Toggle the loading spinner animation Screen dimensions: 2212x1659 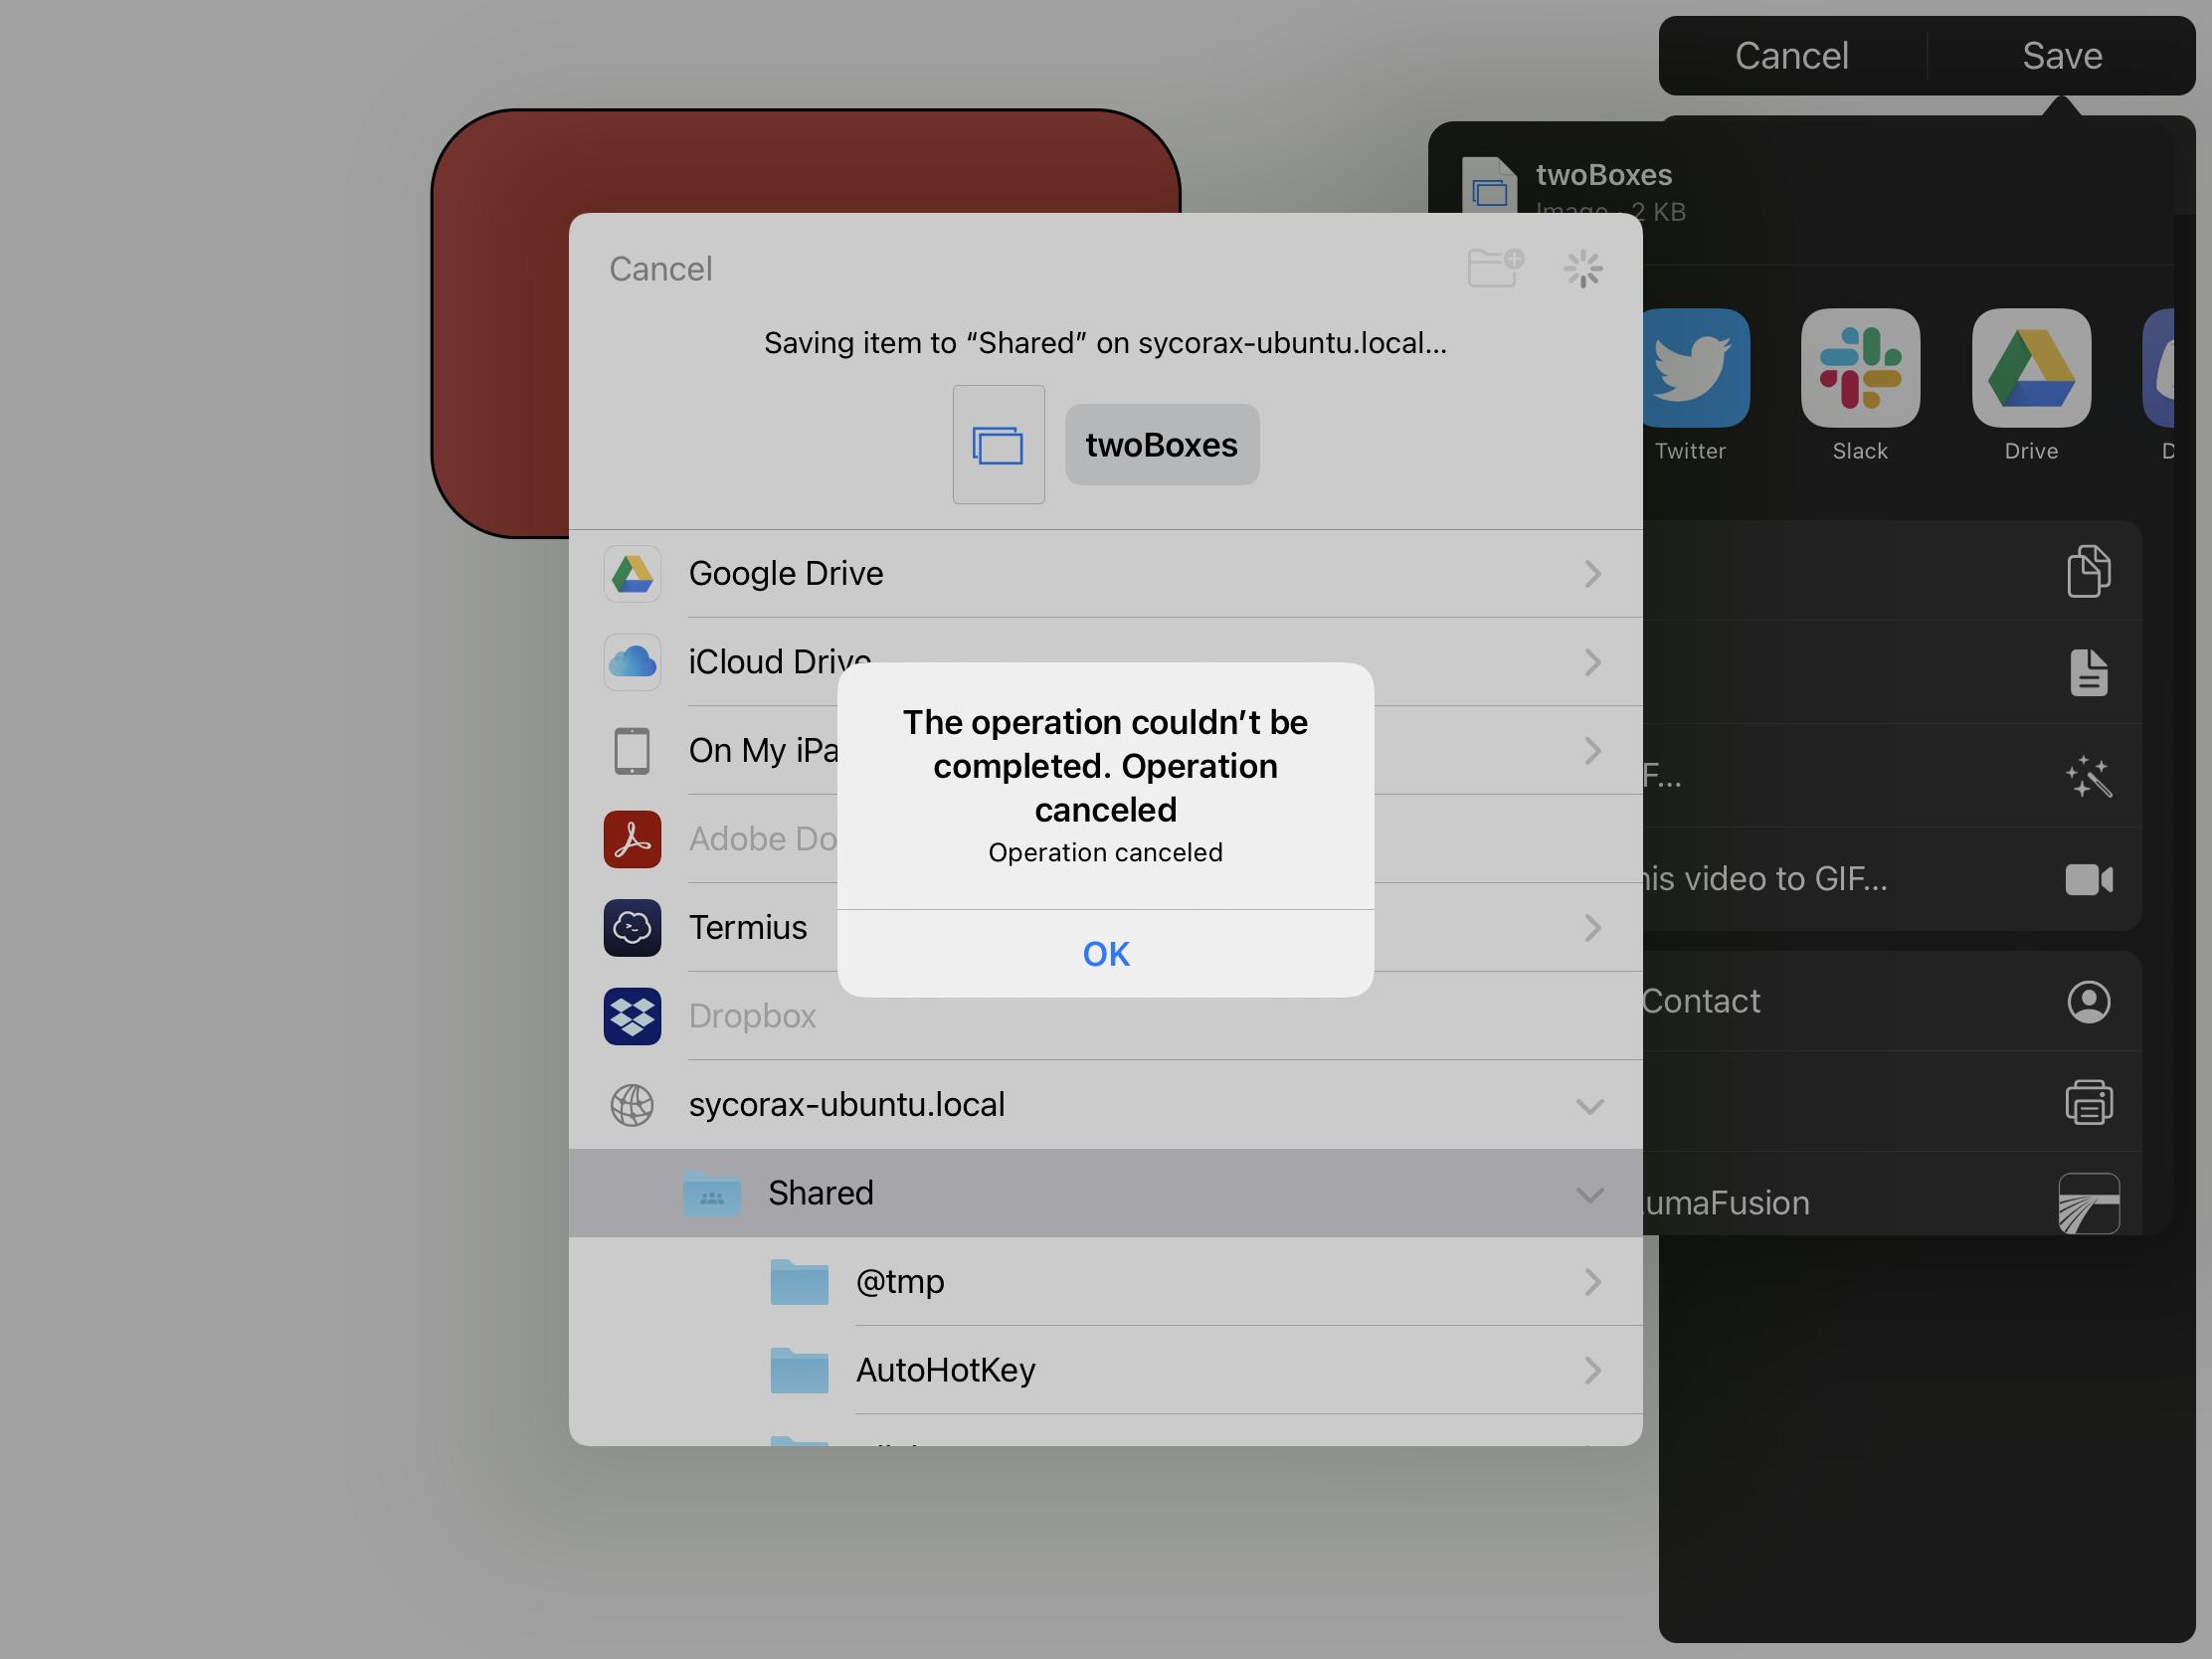[x=1583, y=267]
